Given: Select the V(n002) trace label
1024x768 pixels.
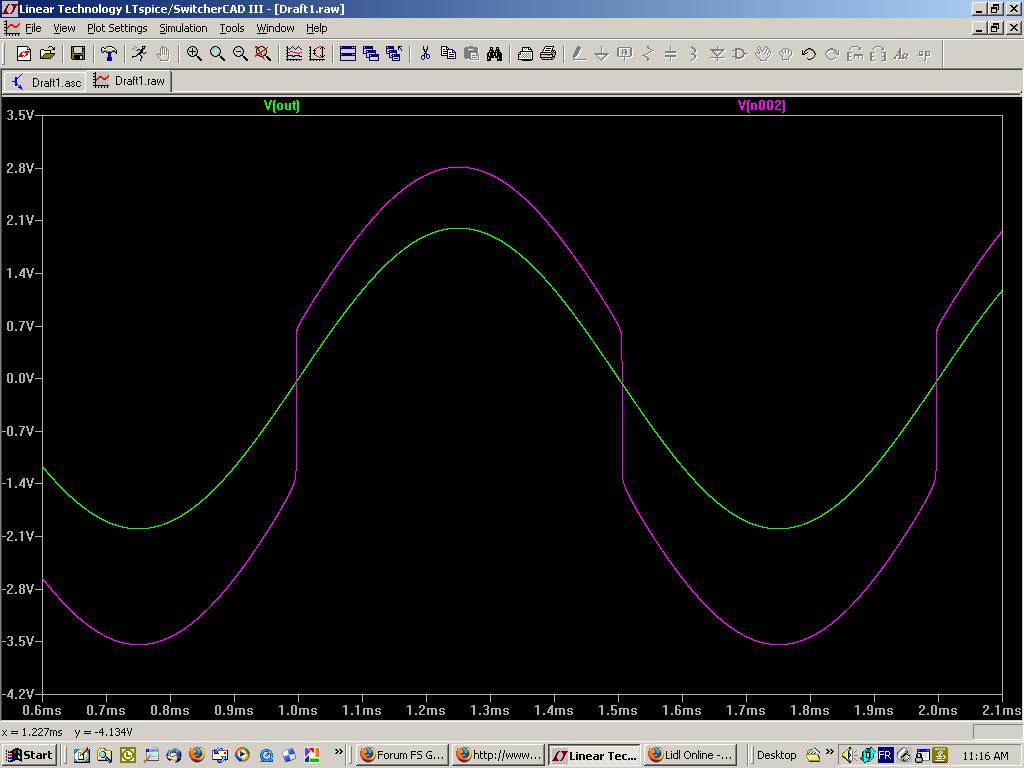Looking at the screenshot, I should click(762, 106).
